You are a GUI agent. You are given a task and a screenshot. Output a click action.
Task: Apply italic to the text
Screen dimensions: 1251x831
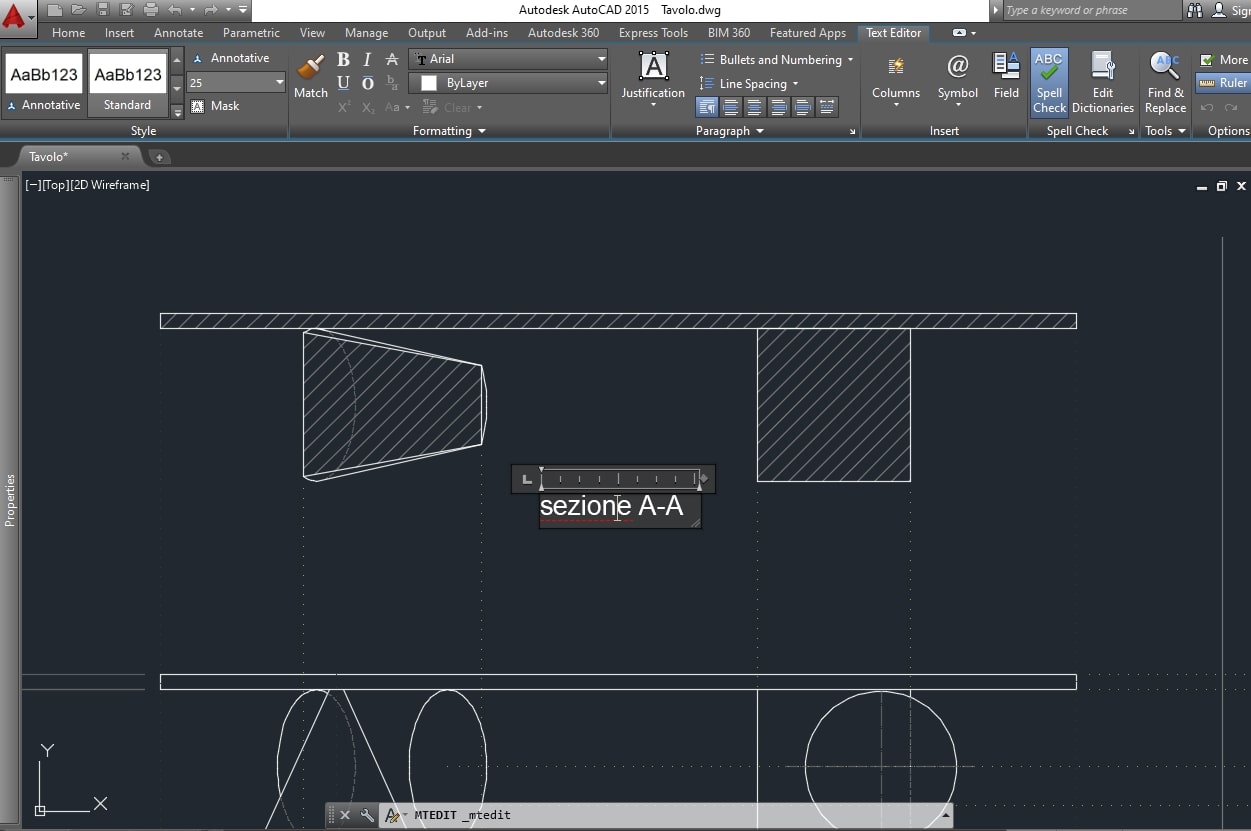pyautogui.click(x=367, y=60)
